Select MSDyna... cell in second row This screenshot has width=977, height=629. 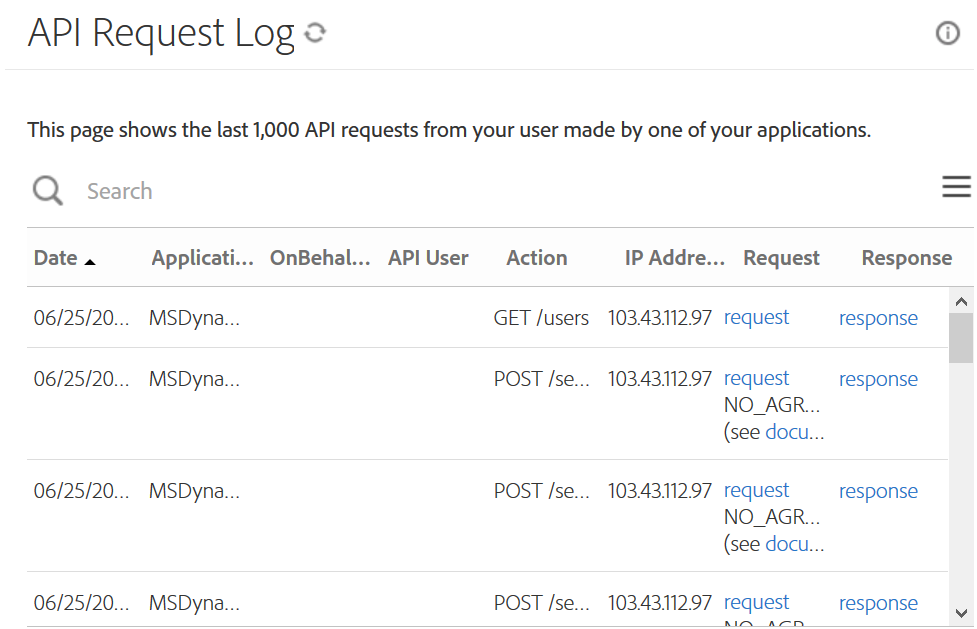click(194, 378)
